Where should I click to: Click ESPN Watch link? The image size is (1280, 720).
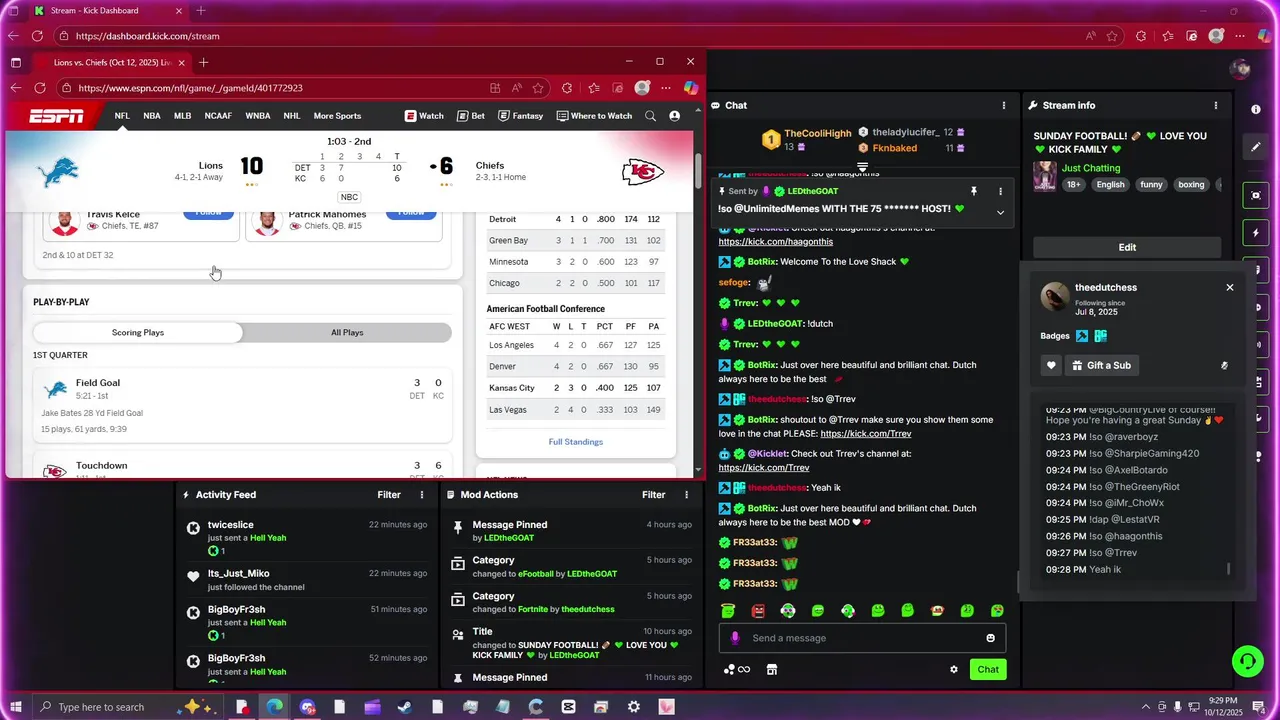coord(424,115)
